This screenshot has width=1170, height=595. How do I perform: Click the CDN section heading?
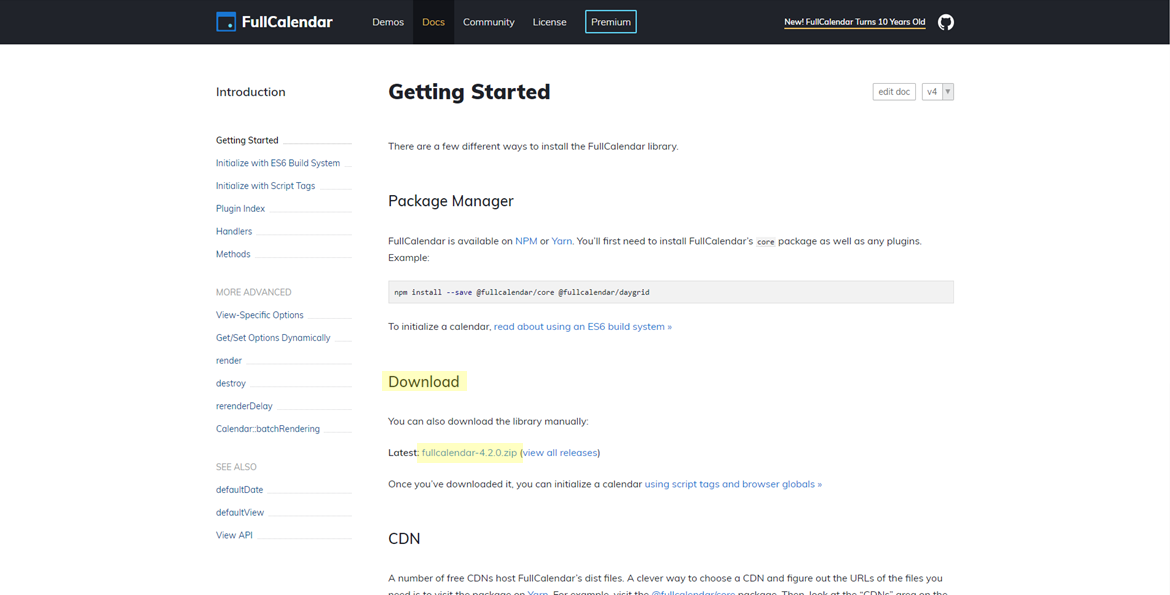pos(404,538)
